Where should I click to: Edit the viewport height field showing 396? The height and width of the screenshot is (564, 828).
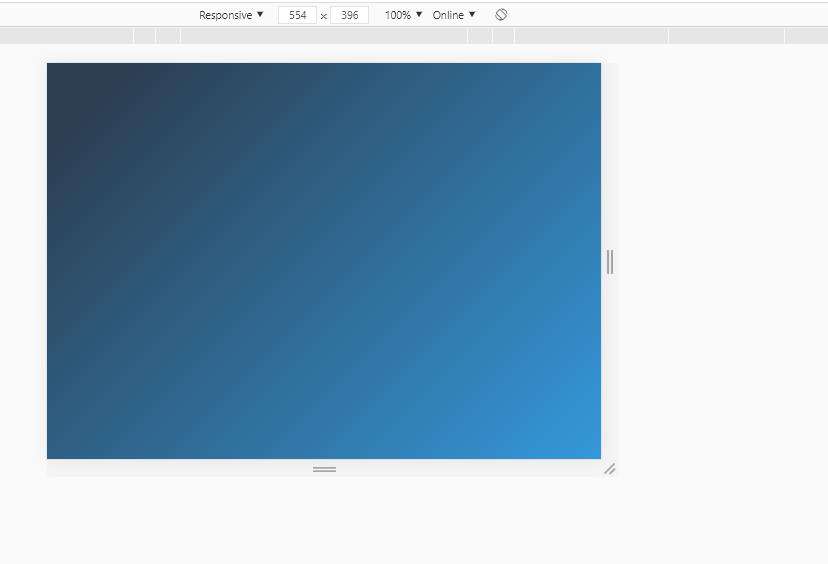pyautogui.click(x=349, y=15)
